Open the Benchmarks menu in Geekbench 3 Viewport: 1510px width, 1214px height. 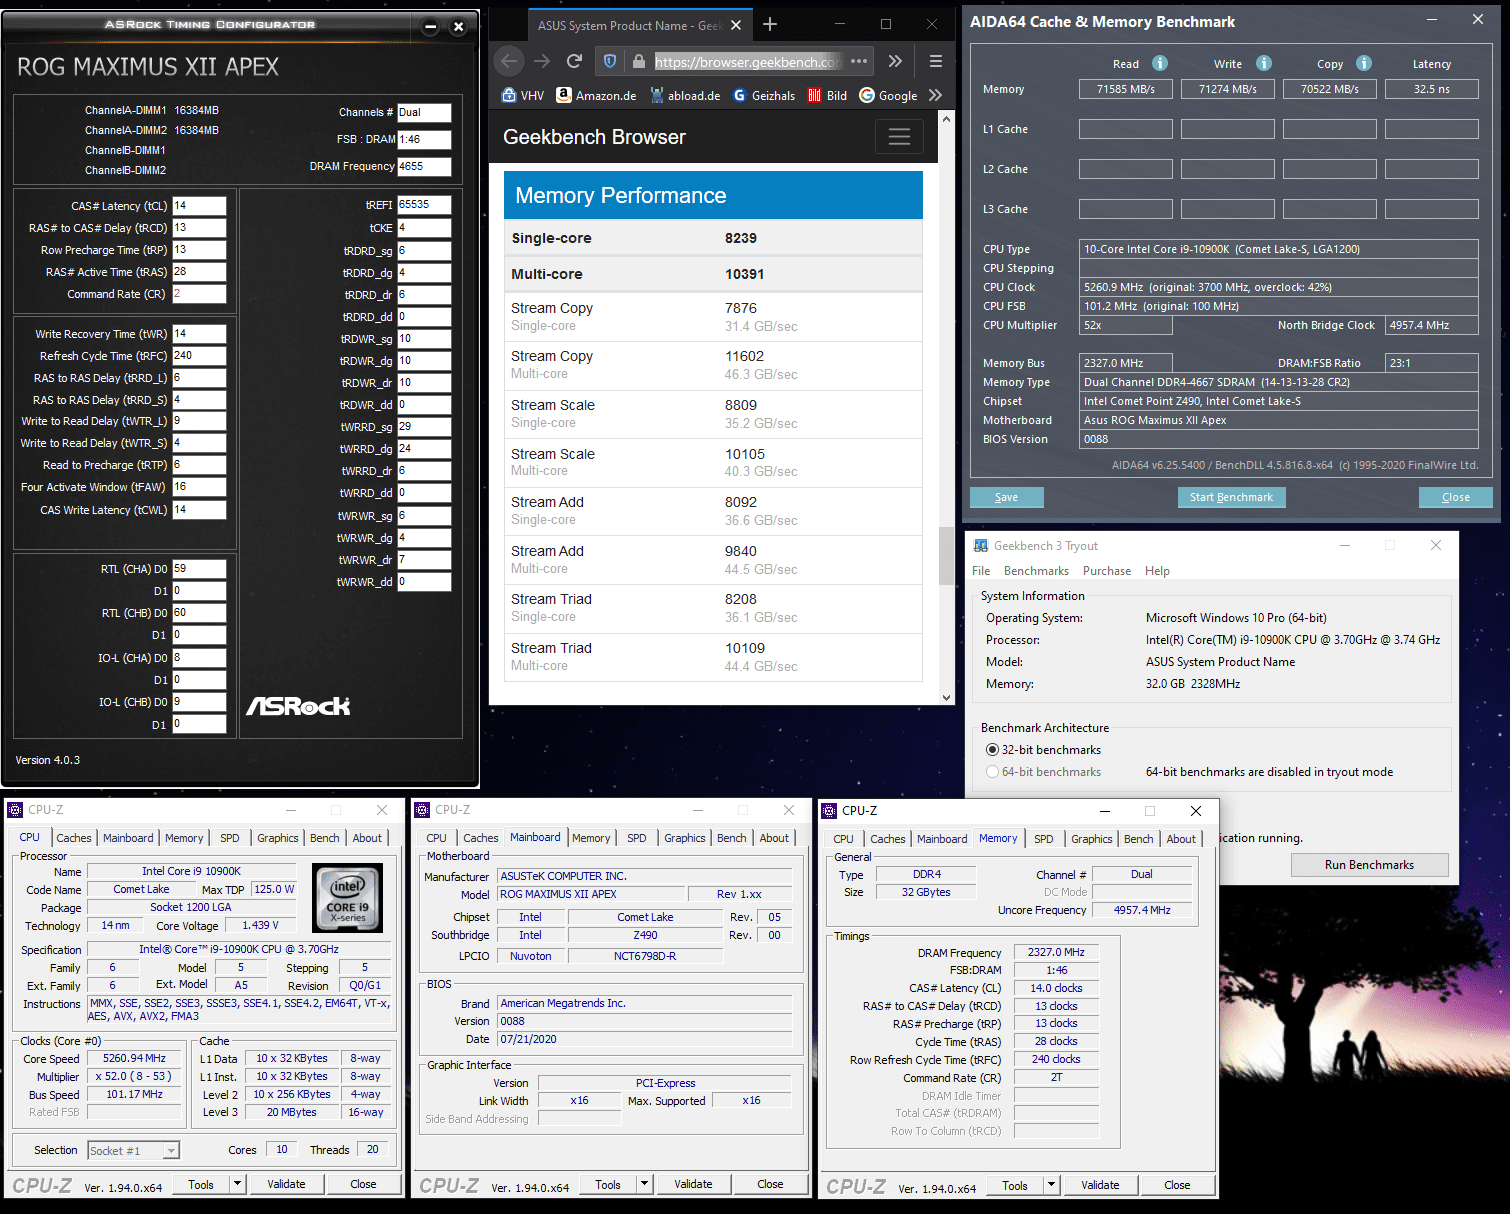coord(1036,571)
